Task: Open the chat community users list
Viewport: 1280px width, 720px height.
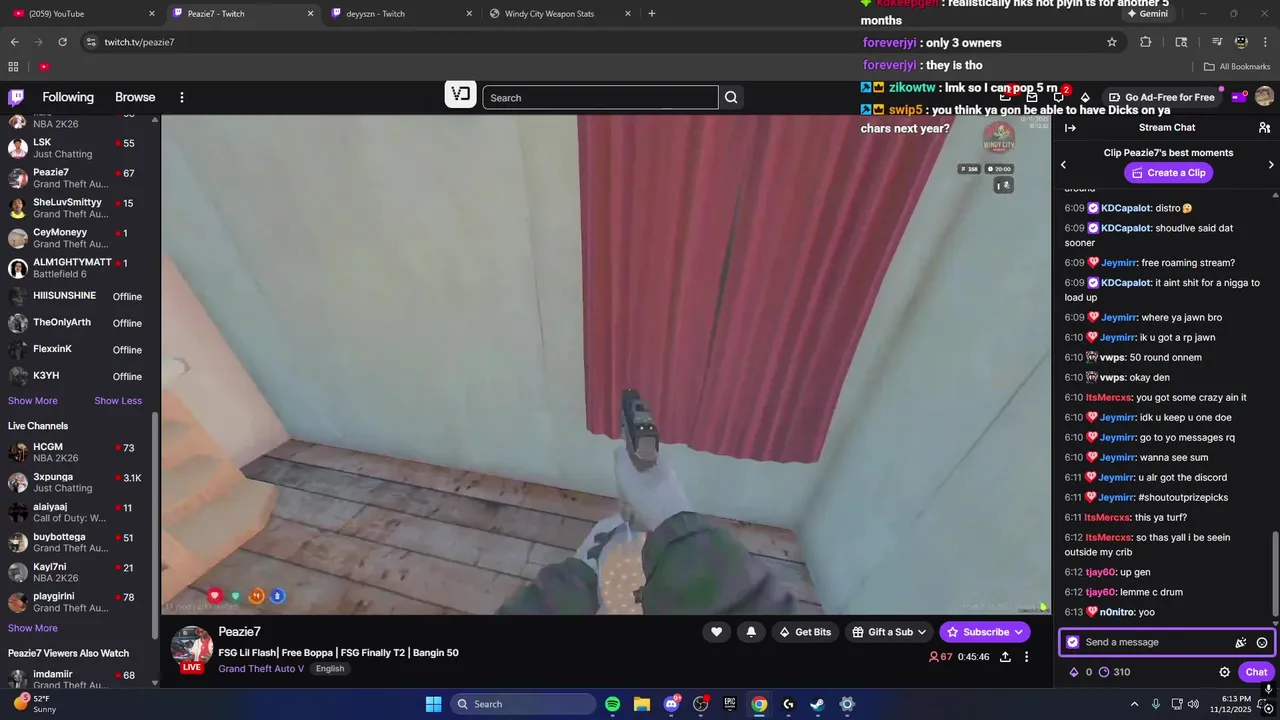Action: click(x=1264, y=127)
